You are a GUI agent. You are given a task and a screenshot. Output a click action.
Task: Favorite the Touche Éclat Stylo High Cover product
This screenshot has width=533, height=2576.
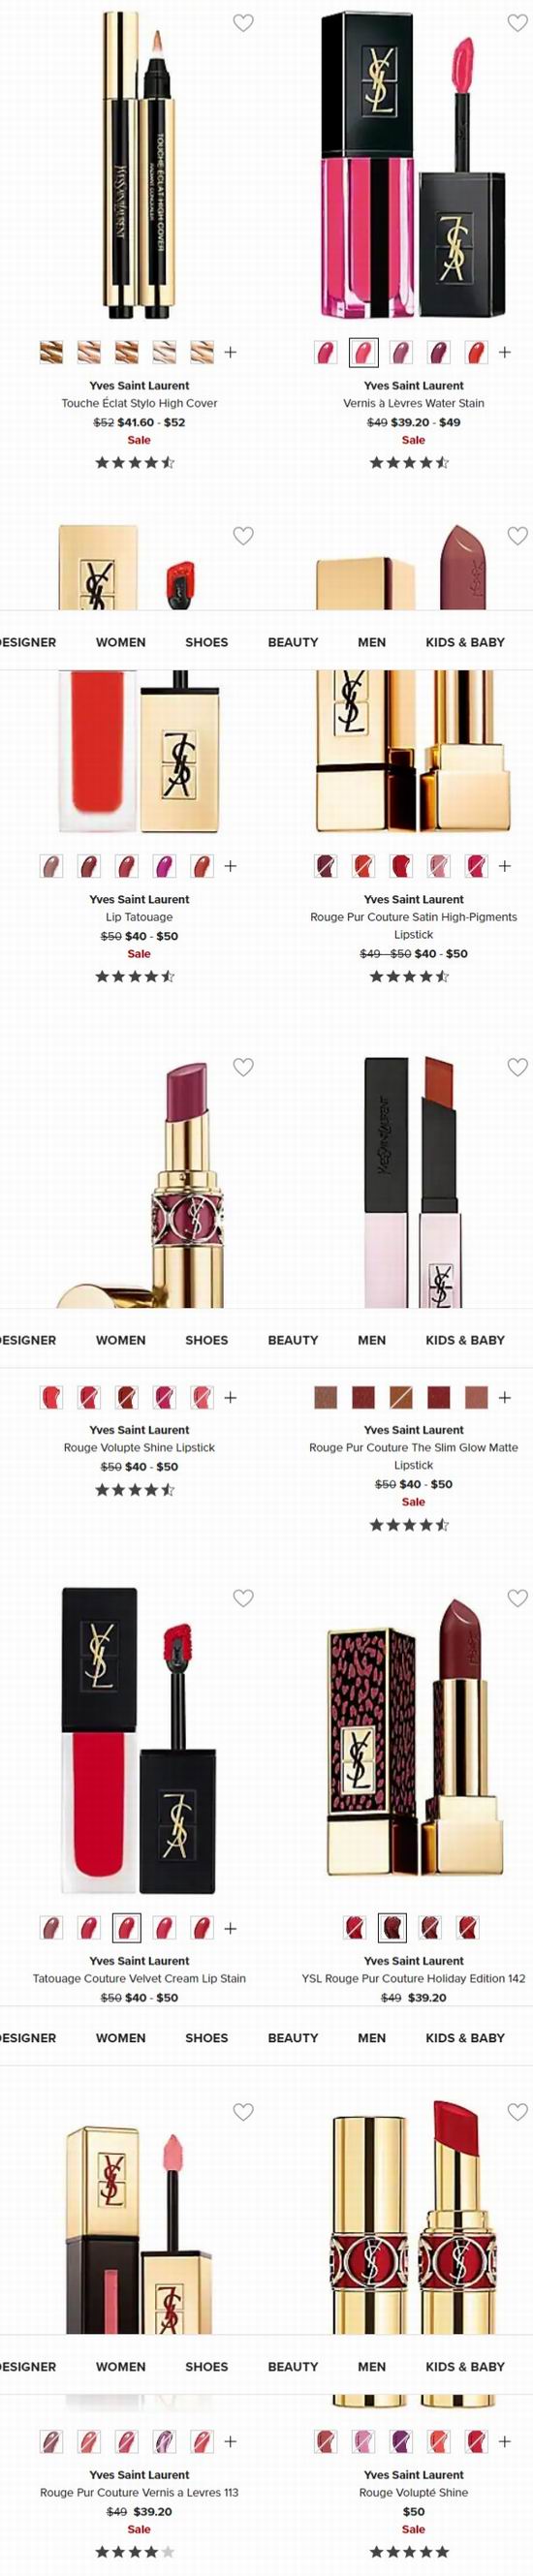[x=243, y=23]
